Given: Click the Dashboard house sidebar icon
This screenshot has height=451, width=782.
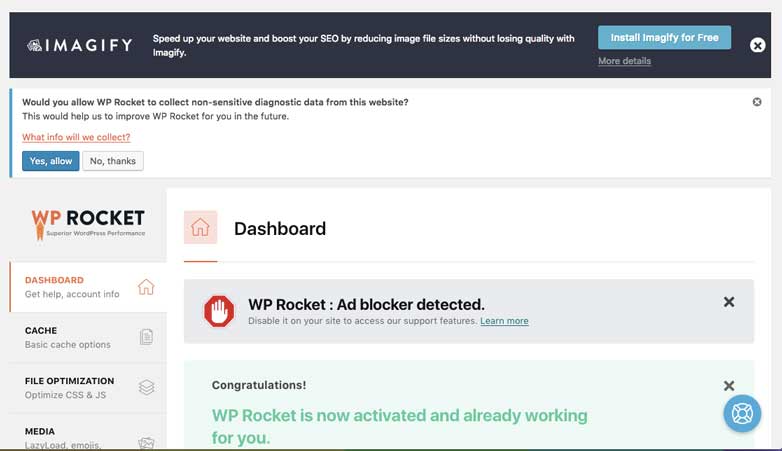Looking at the screenshot, I should 146,287.
